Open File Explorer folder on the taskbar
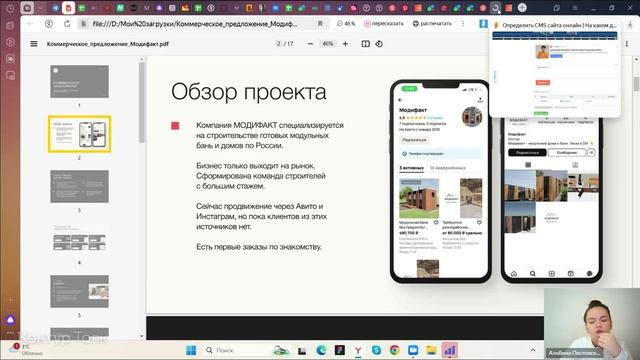The image size is (640, 360). pos(431,350)
